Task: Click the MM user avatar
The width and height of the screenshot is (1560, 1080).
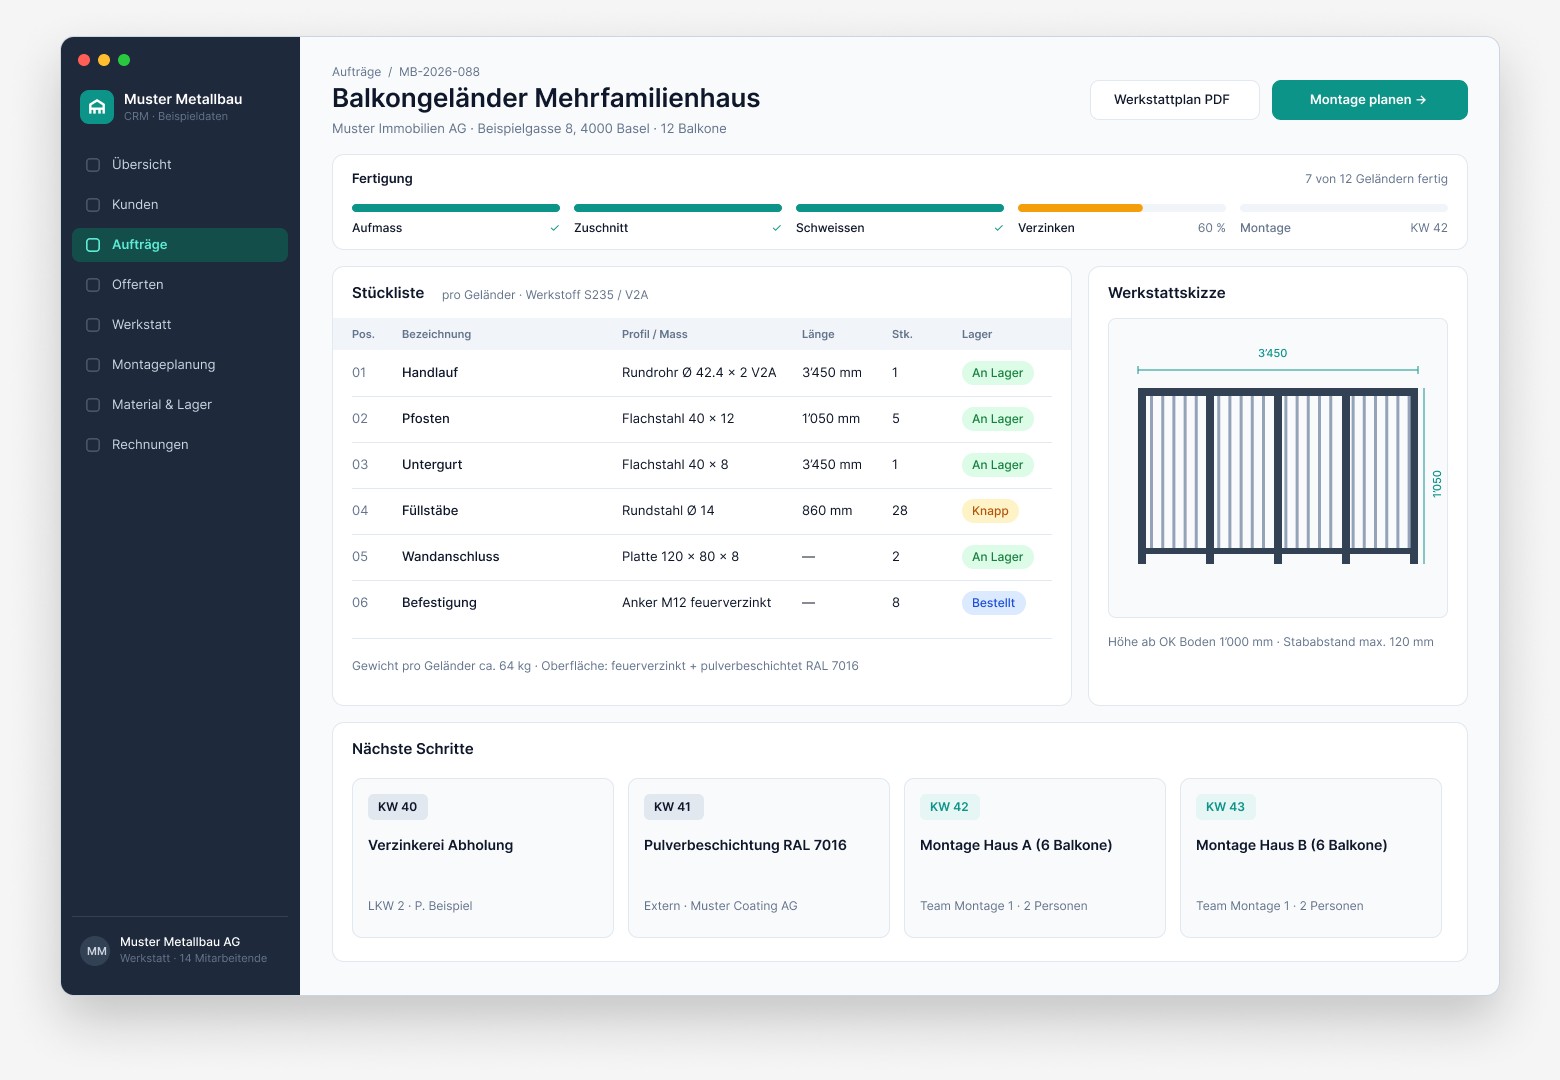Action: 96,951
